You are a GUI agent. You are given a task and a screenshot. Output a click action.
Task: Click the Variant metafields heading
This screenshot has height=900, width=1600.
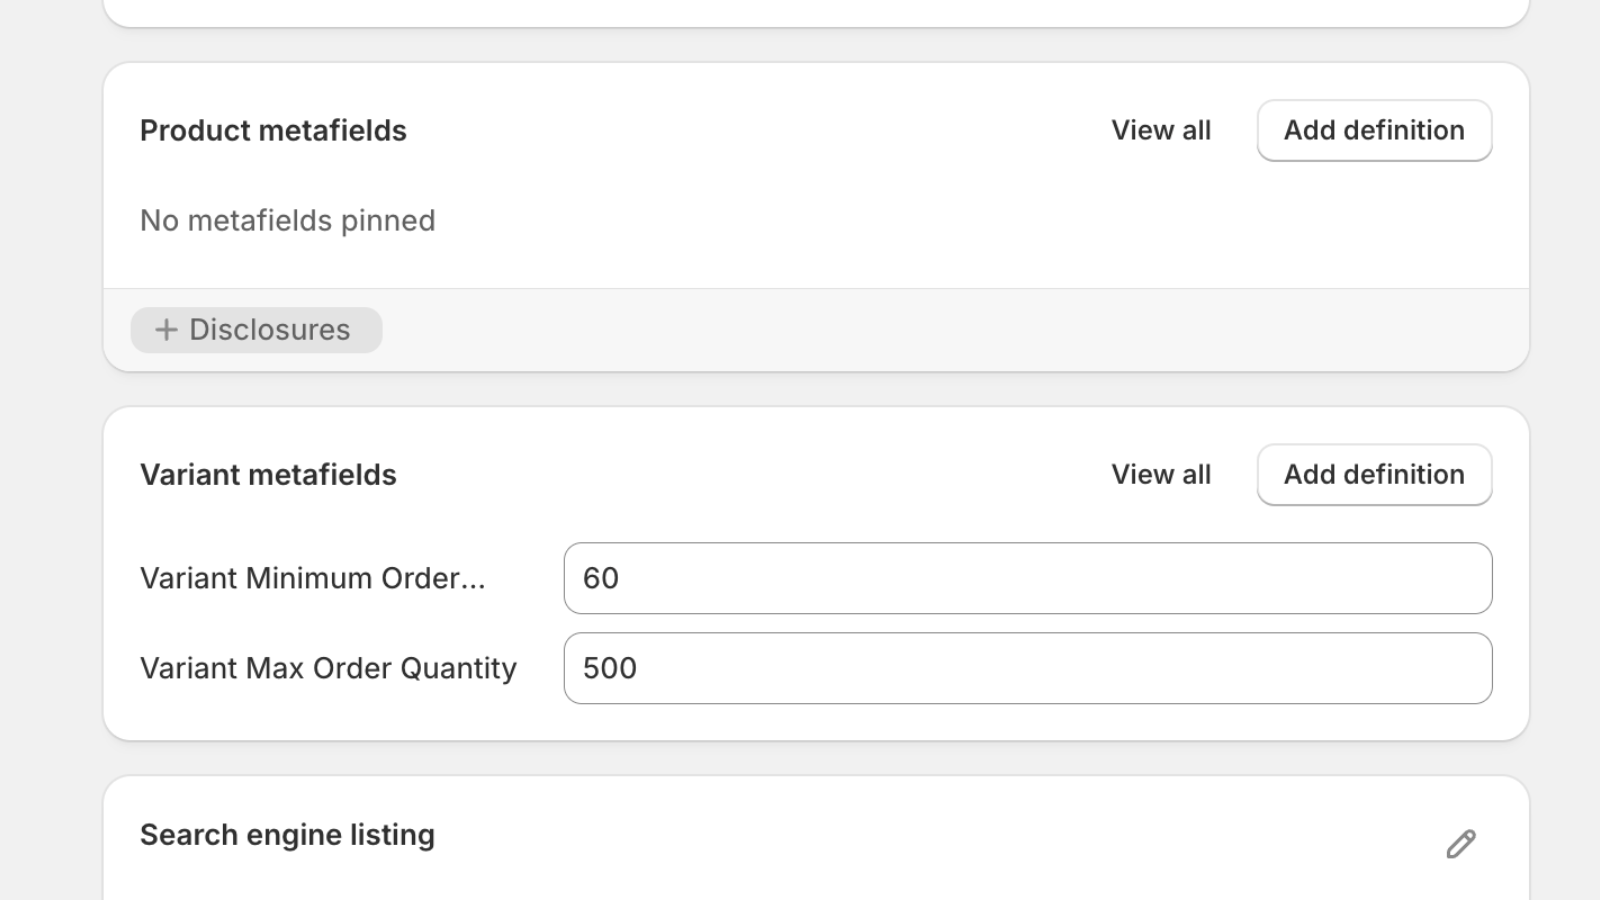268,474
